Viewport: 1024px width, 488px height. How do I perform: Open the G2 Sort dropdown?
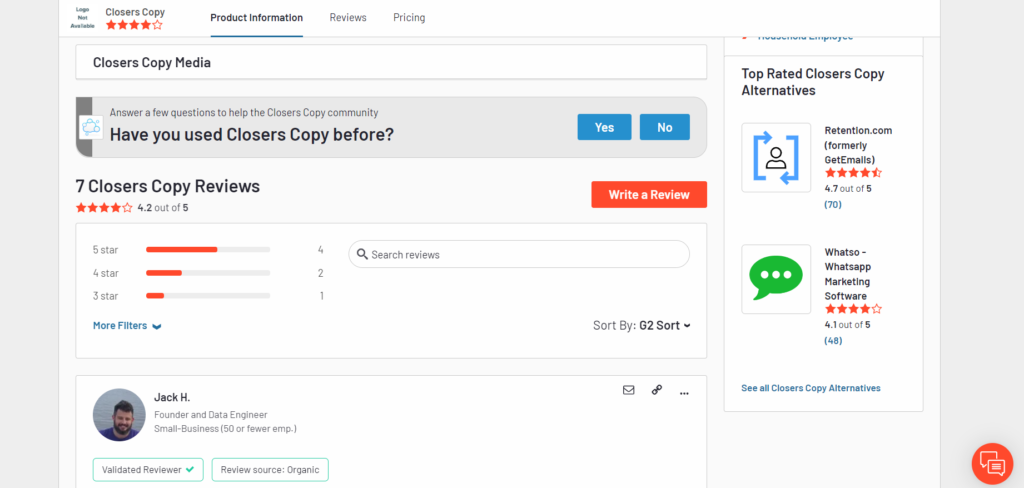point(664,325)
